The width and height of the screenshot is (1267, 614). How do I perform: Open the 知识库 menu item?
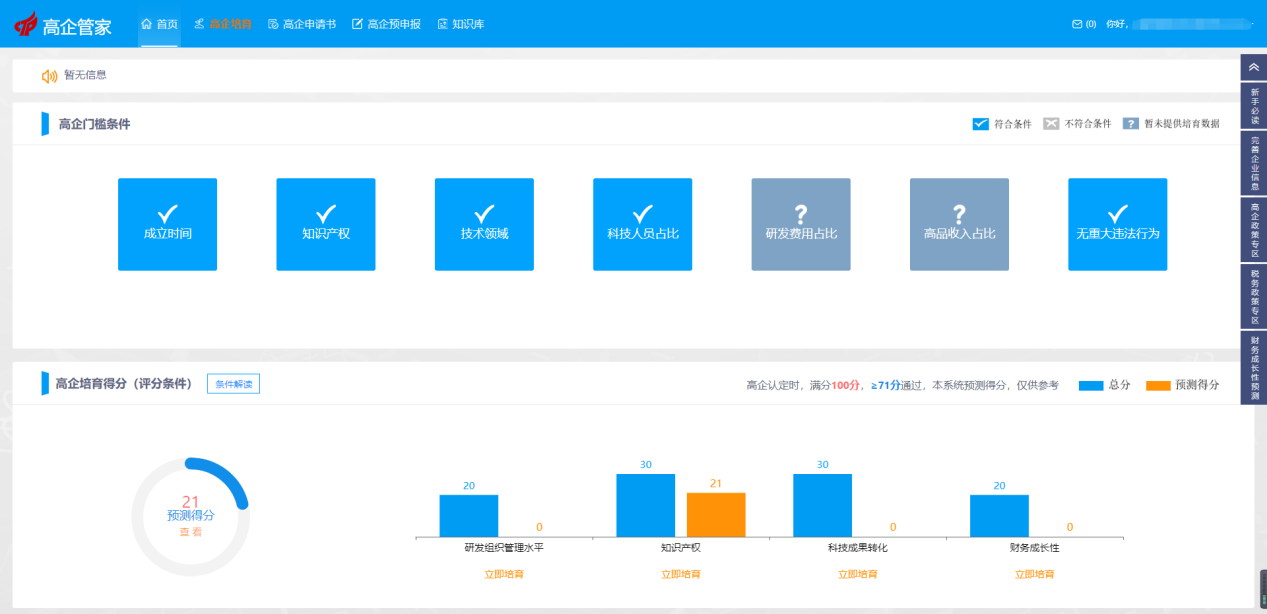tap(461, 24)
